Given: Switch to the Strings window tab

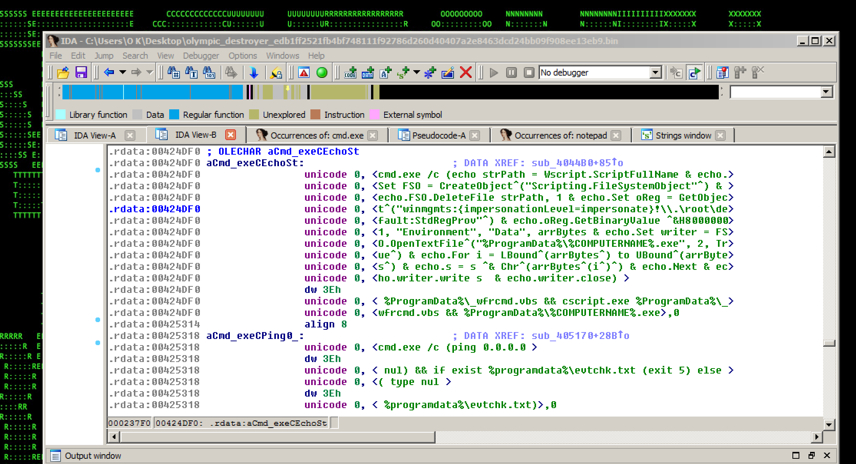Looking at the screenshot, I should tap(683, 135).
